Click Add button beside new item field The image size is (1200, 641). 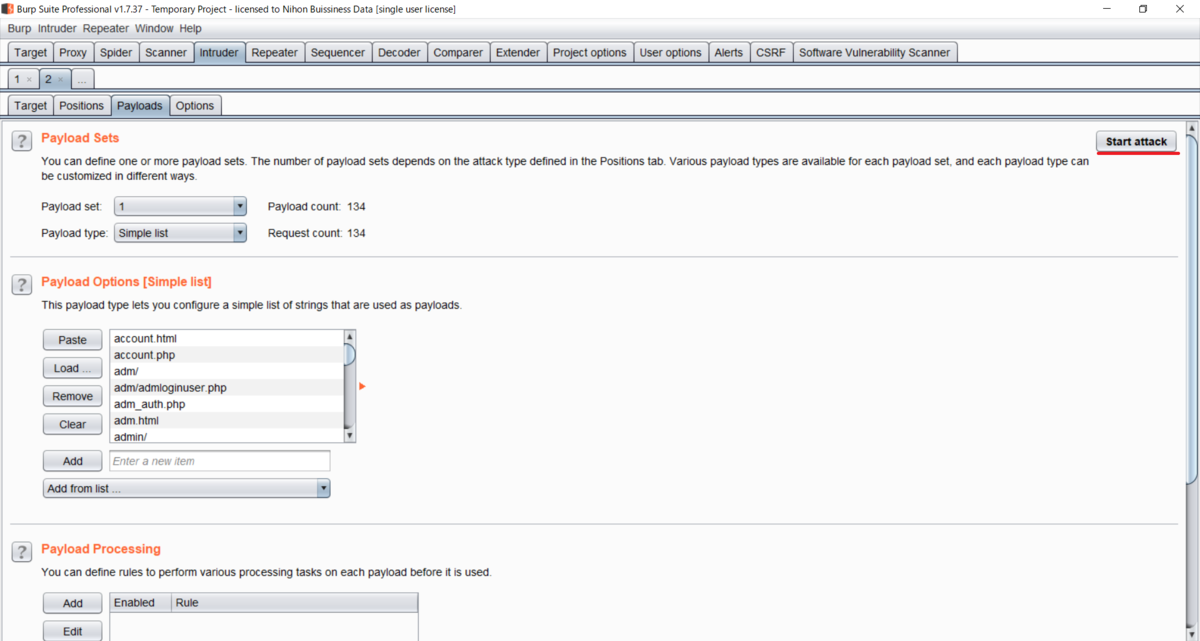(x=72, y=461)
